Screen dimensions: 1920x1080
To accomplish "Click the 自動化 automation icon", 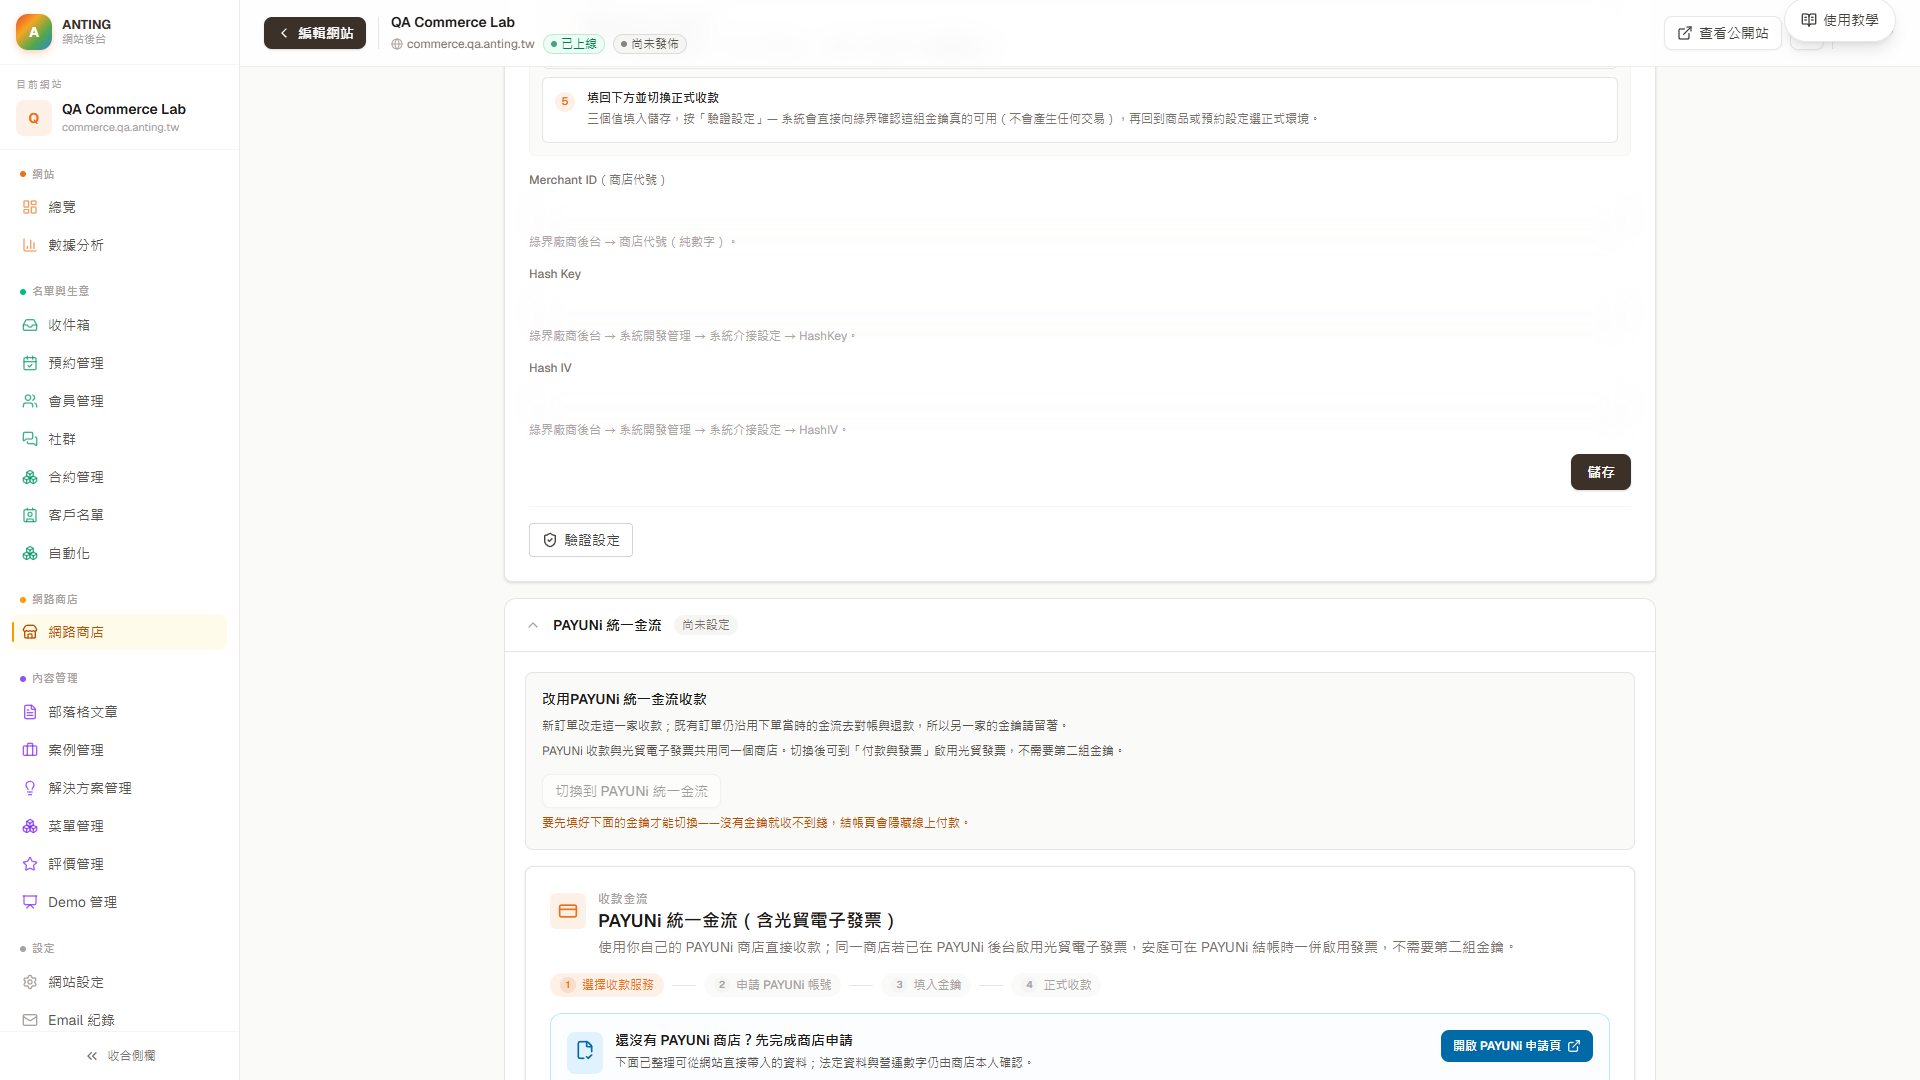I will 30,553.
